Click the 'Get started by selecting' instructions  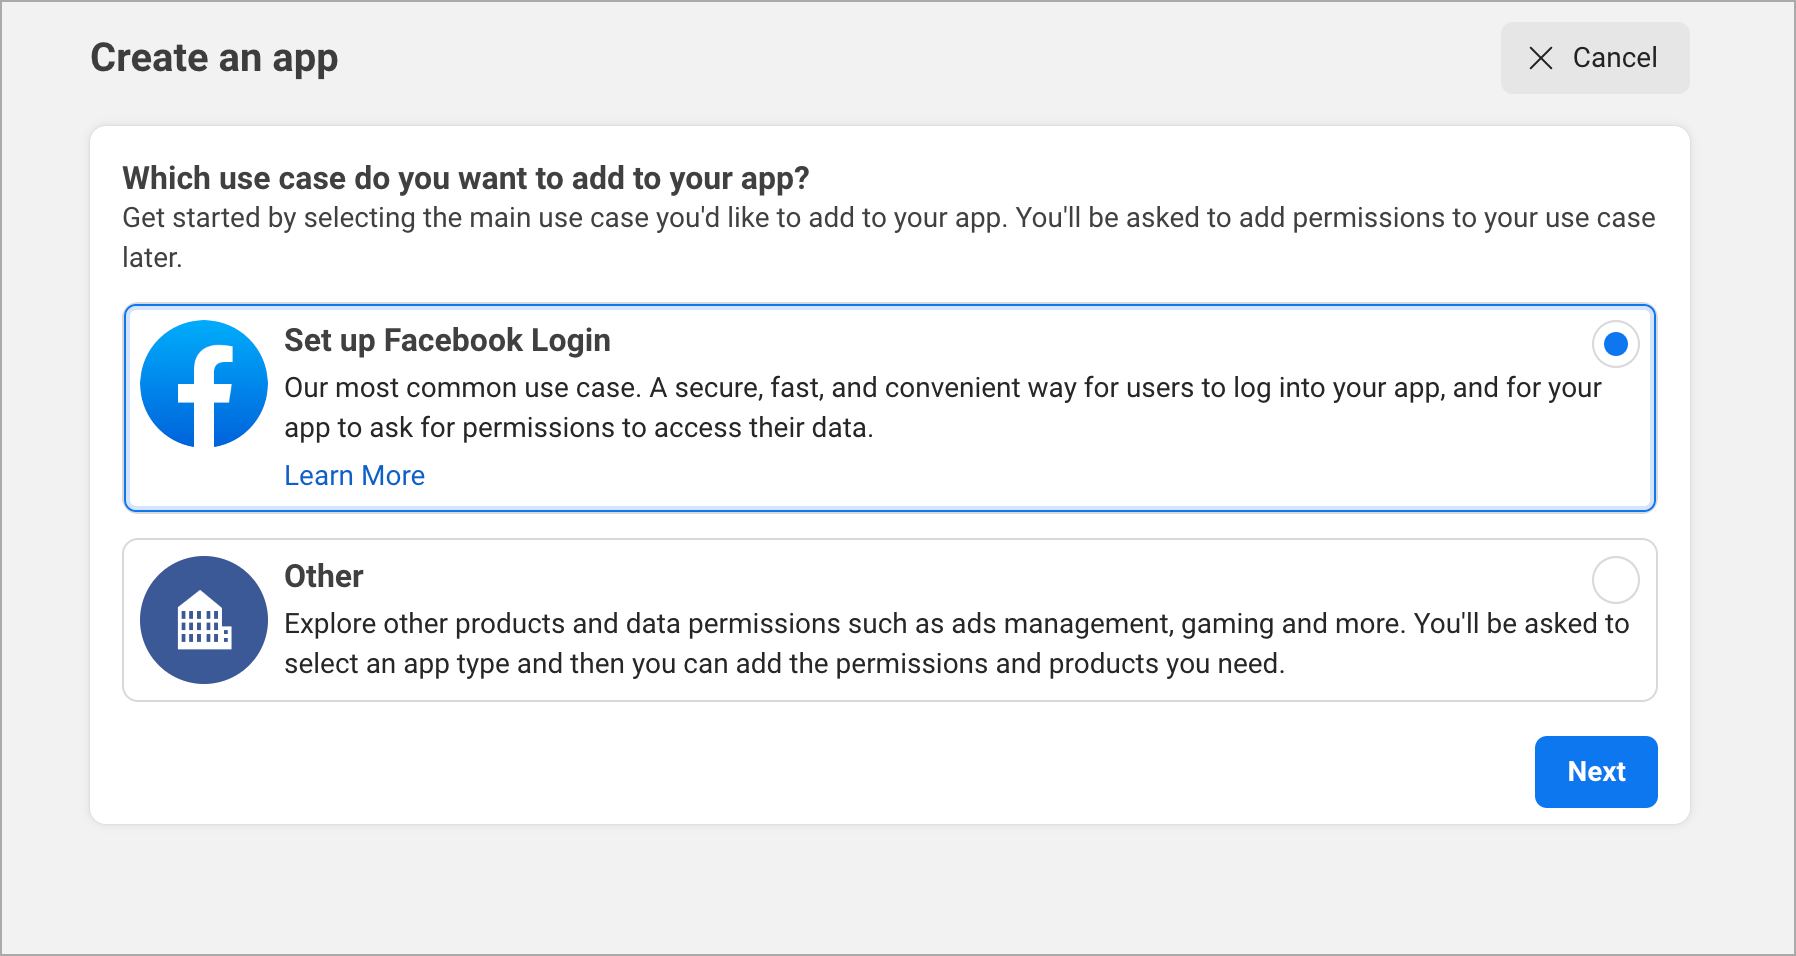[x=888, y=238]
